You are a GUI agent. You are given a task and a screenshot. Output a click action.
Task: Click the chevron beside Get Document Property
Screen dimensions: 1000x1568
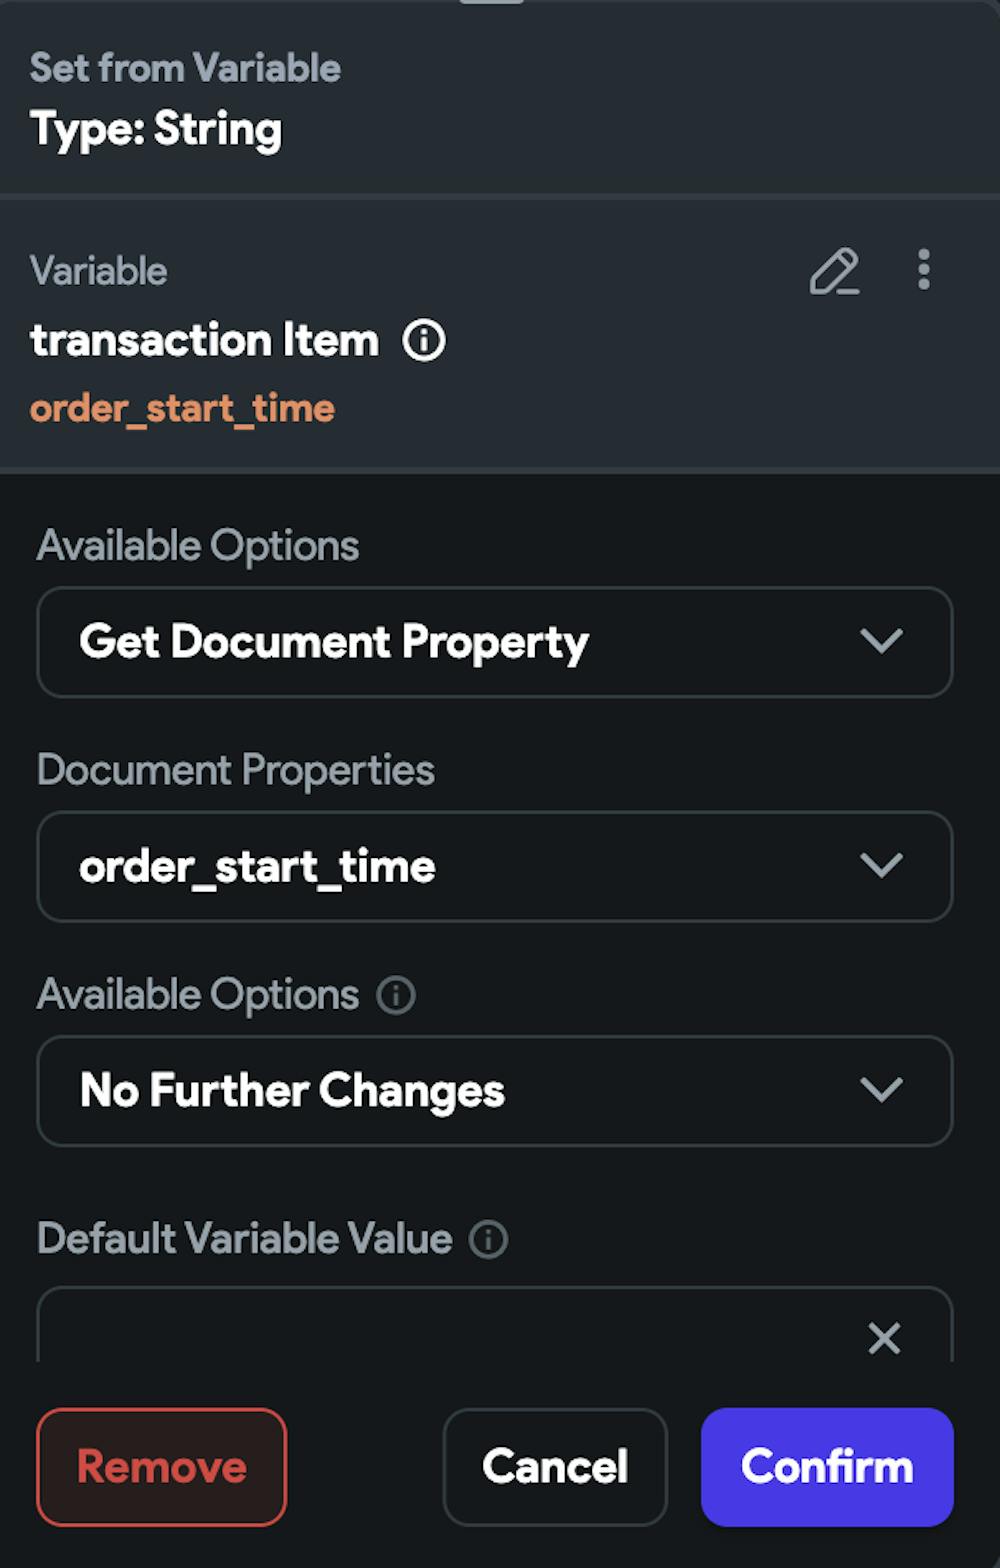point(881,642)
